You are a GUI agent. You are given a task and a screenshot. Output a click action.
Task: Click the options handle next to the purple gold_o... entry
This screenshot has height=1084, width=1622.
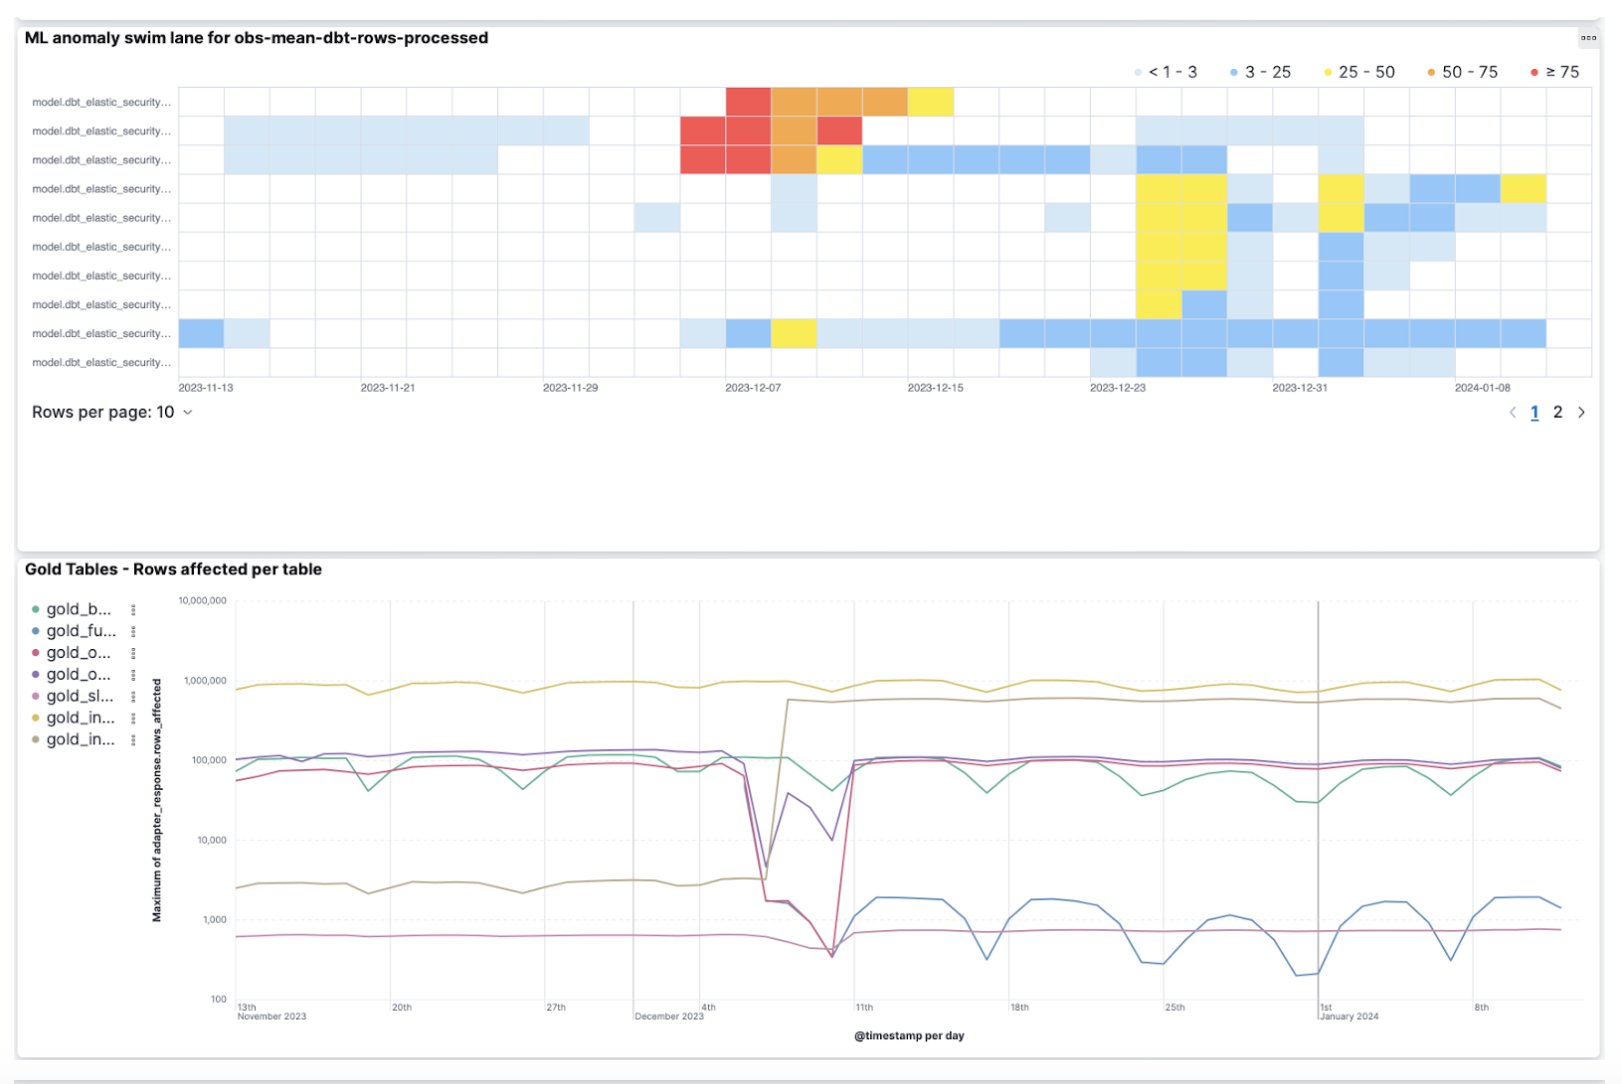133,675
